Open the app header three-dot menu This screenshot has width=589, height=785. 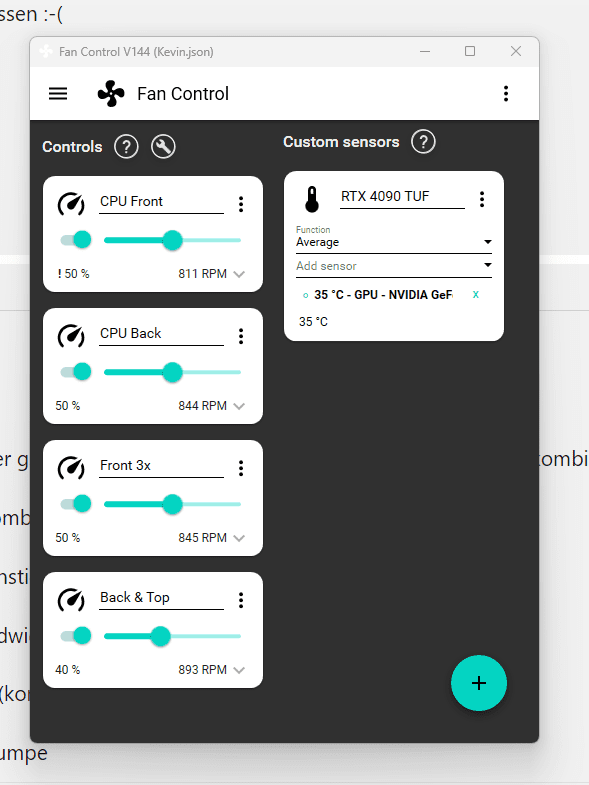506,94
